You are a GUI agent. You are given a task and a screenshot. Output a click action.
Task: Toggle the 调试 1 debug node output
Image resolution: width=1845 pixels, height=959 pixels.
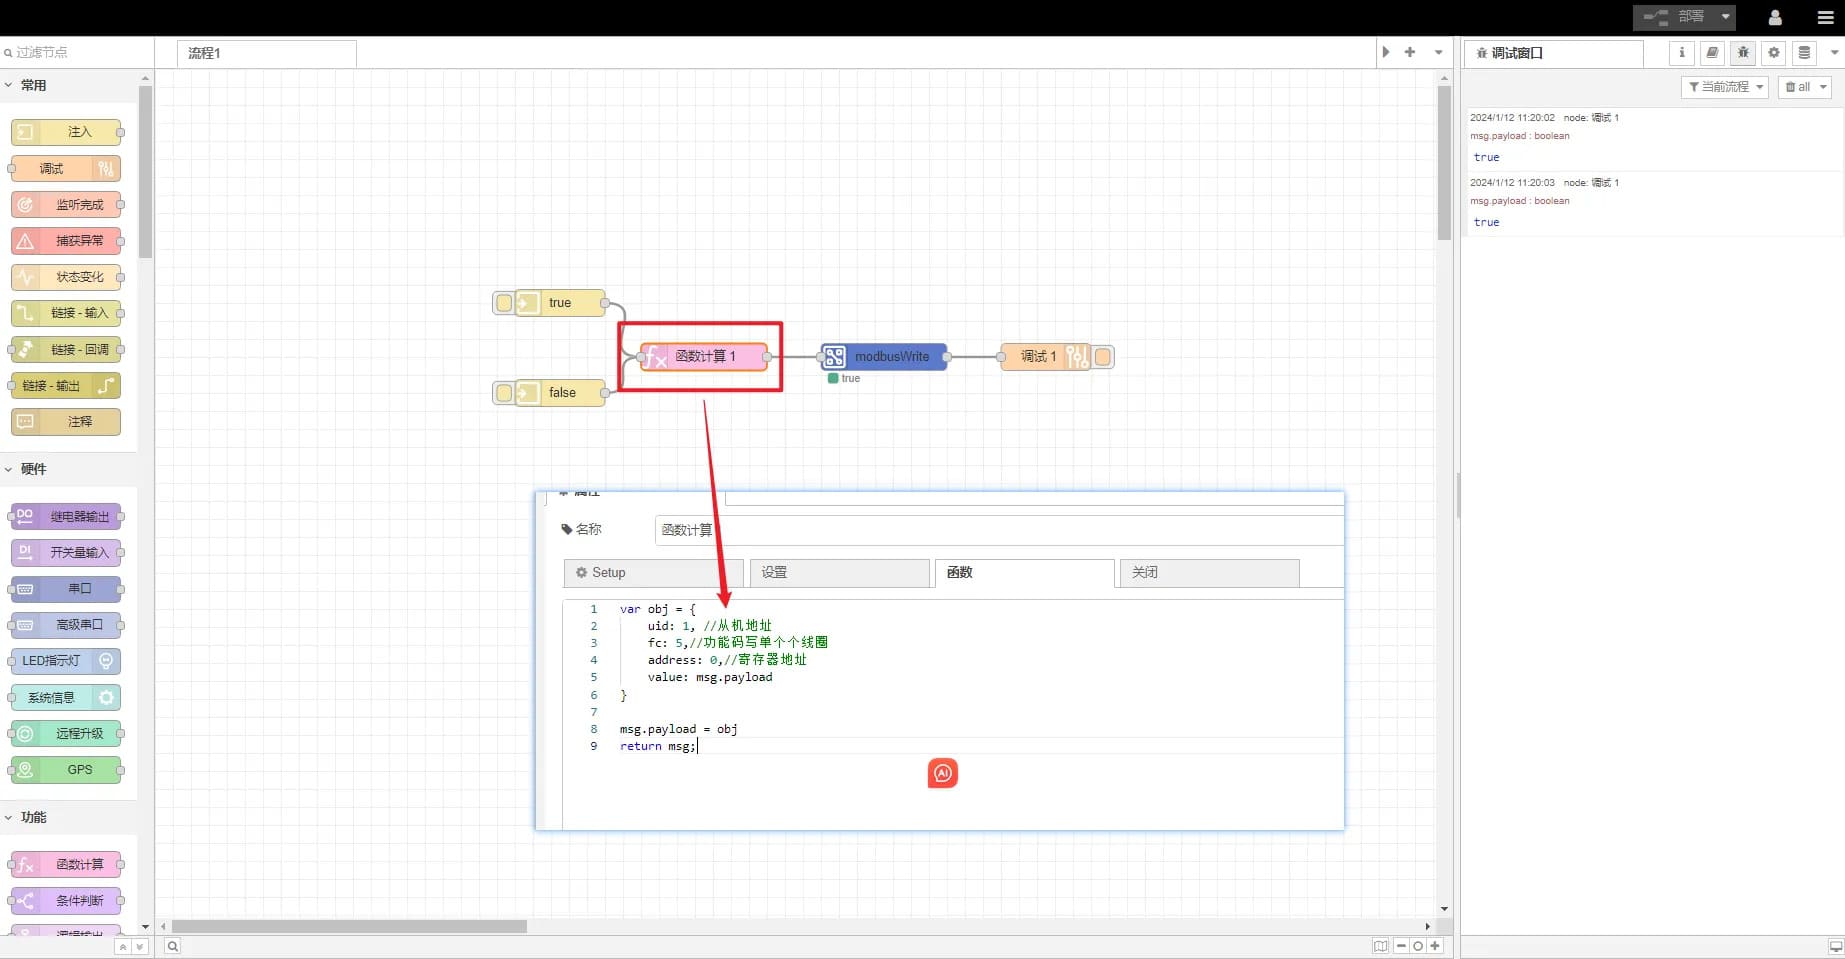click(x=1103, y=357)
